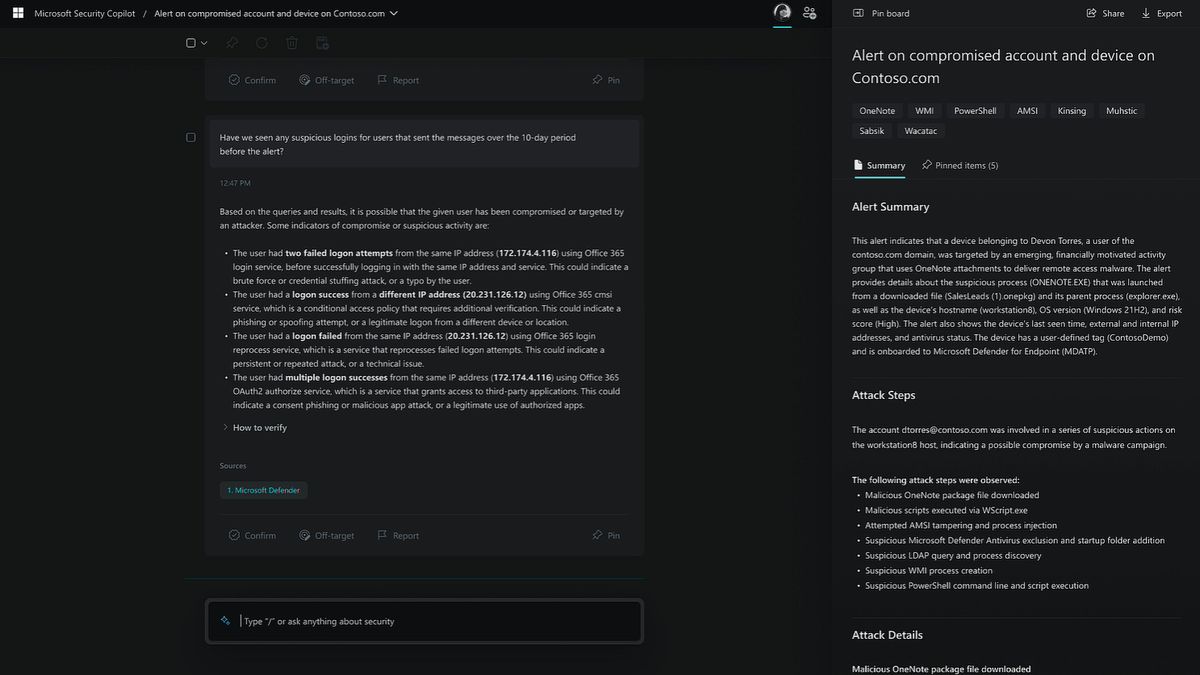
Task: Pin the suspicious logins response
Action: 606,535
